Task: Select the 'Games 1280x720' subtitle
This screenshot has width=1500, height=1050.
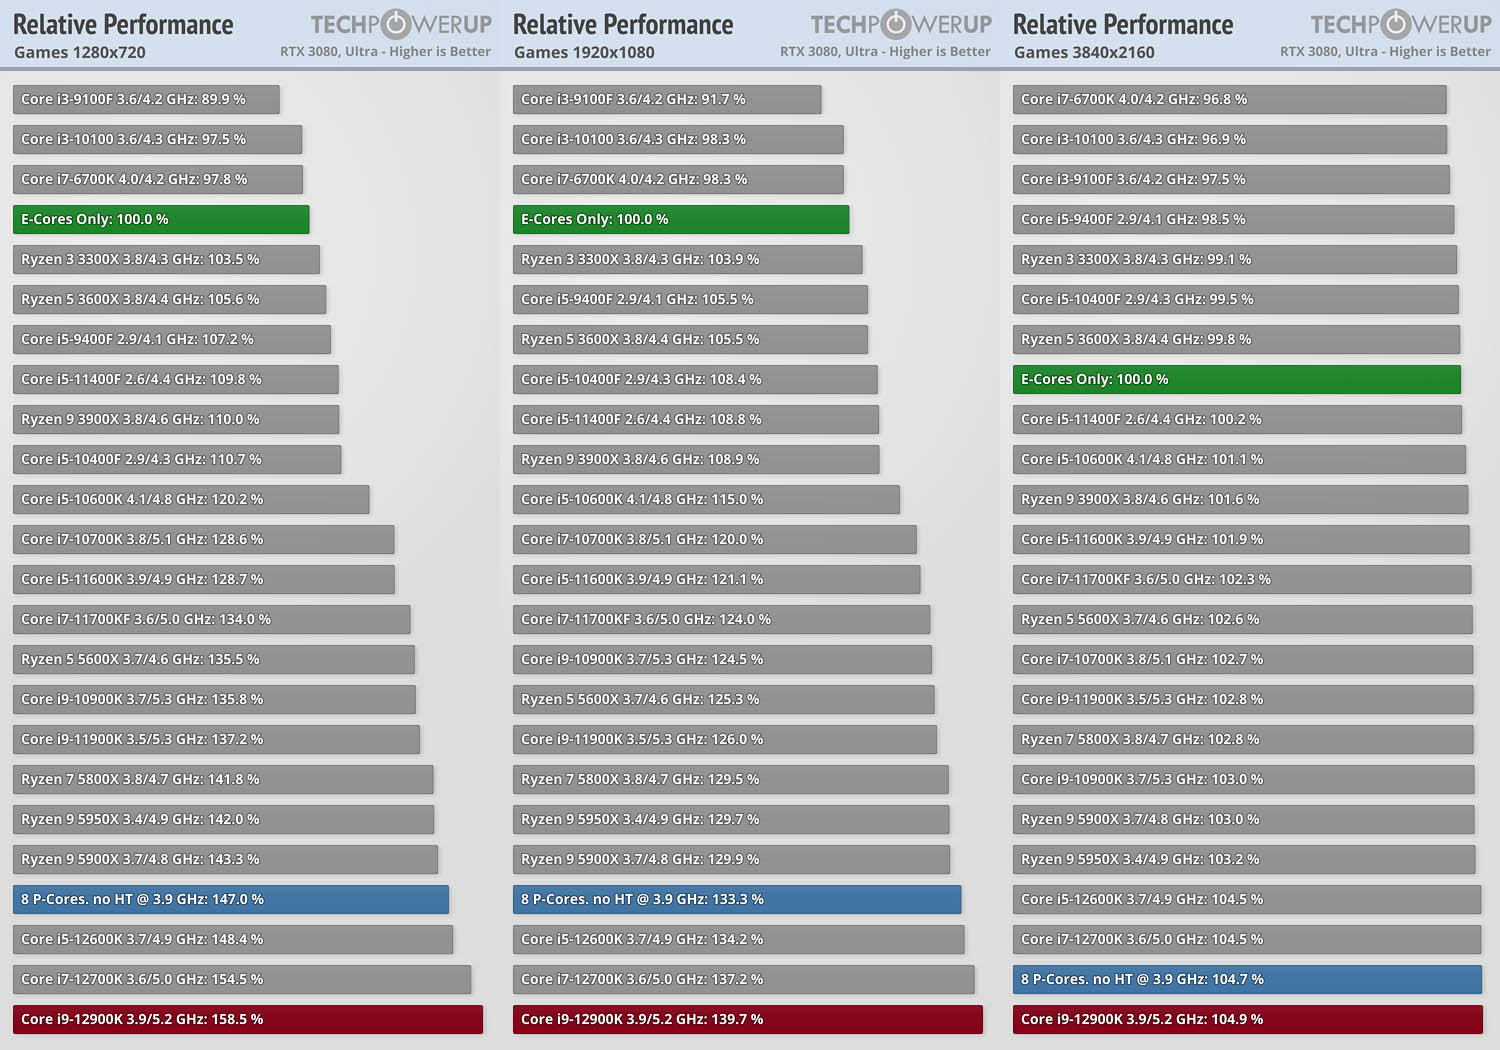Action: 80,52
